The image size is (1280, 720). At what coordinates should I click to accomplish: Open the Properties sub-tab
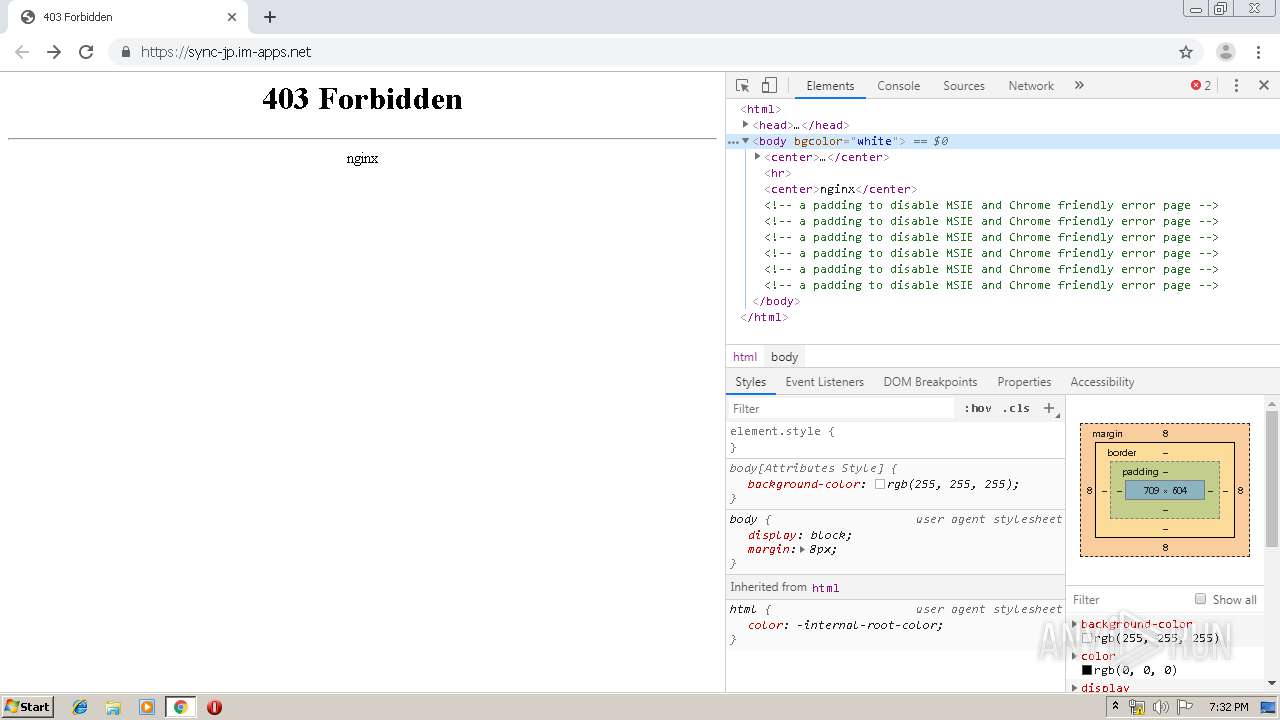coord(1024,382)
